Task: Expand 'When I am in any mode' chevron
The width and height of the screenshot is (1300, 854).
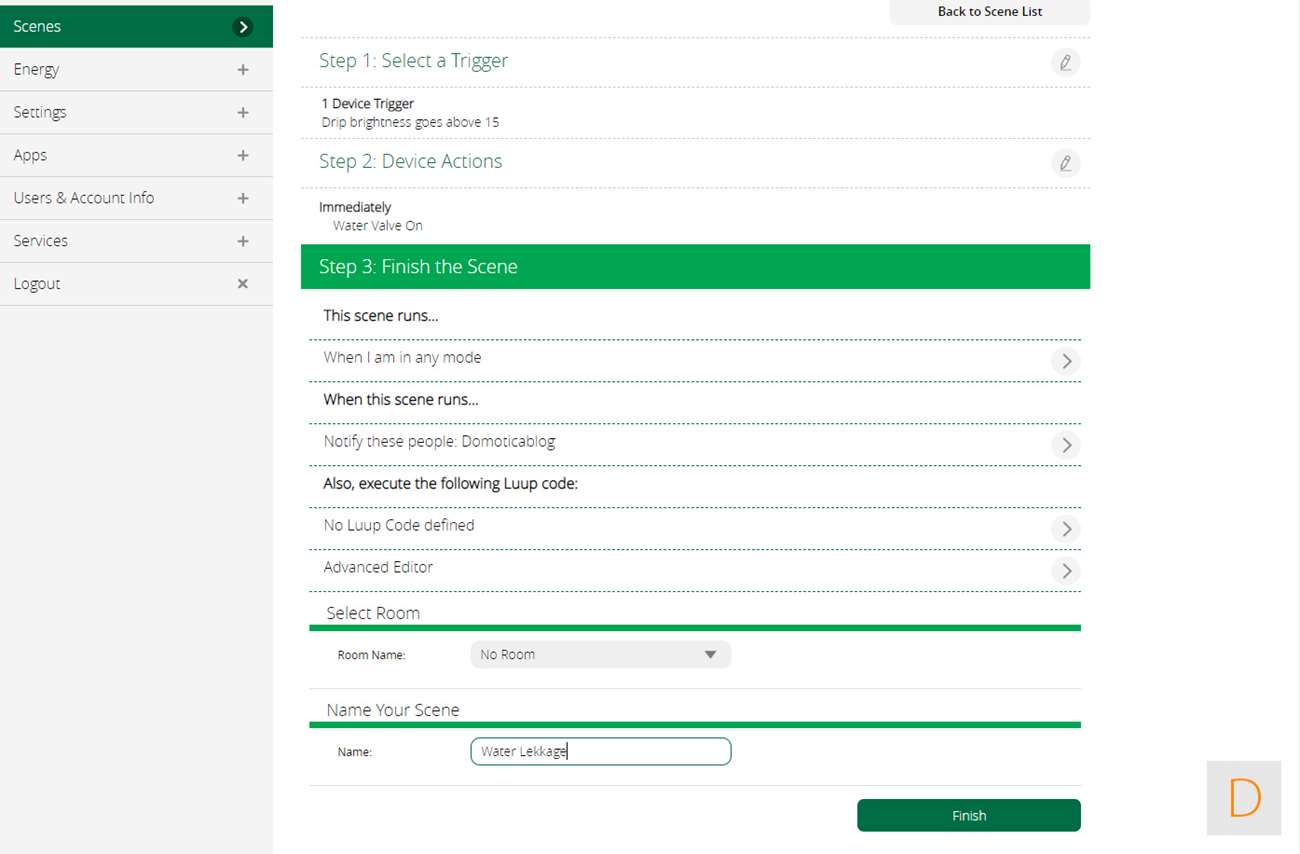Action: [1065, 361]
